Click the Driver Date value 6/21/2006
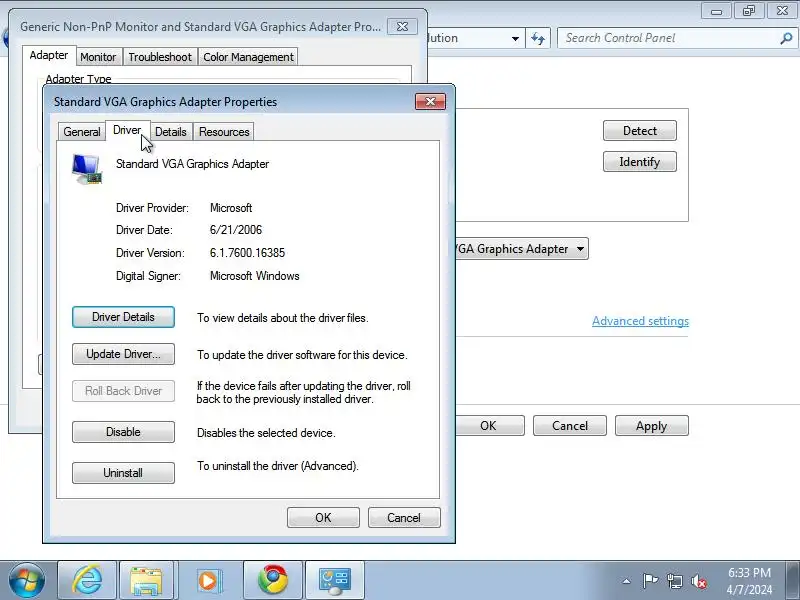Screen dimensions: 800x600 tap(236, 230)
